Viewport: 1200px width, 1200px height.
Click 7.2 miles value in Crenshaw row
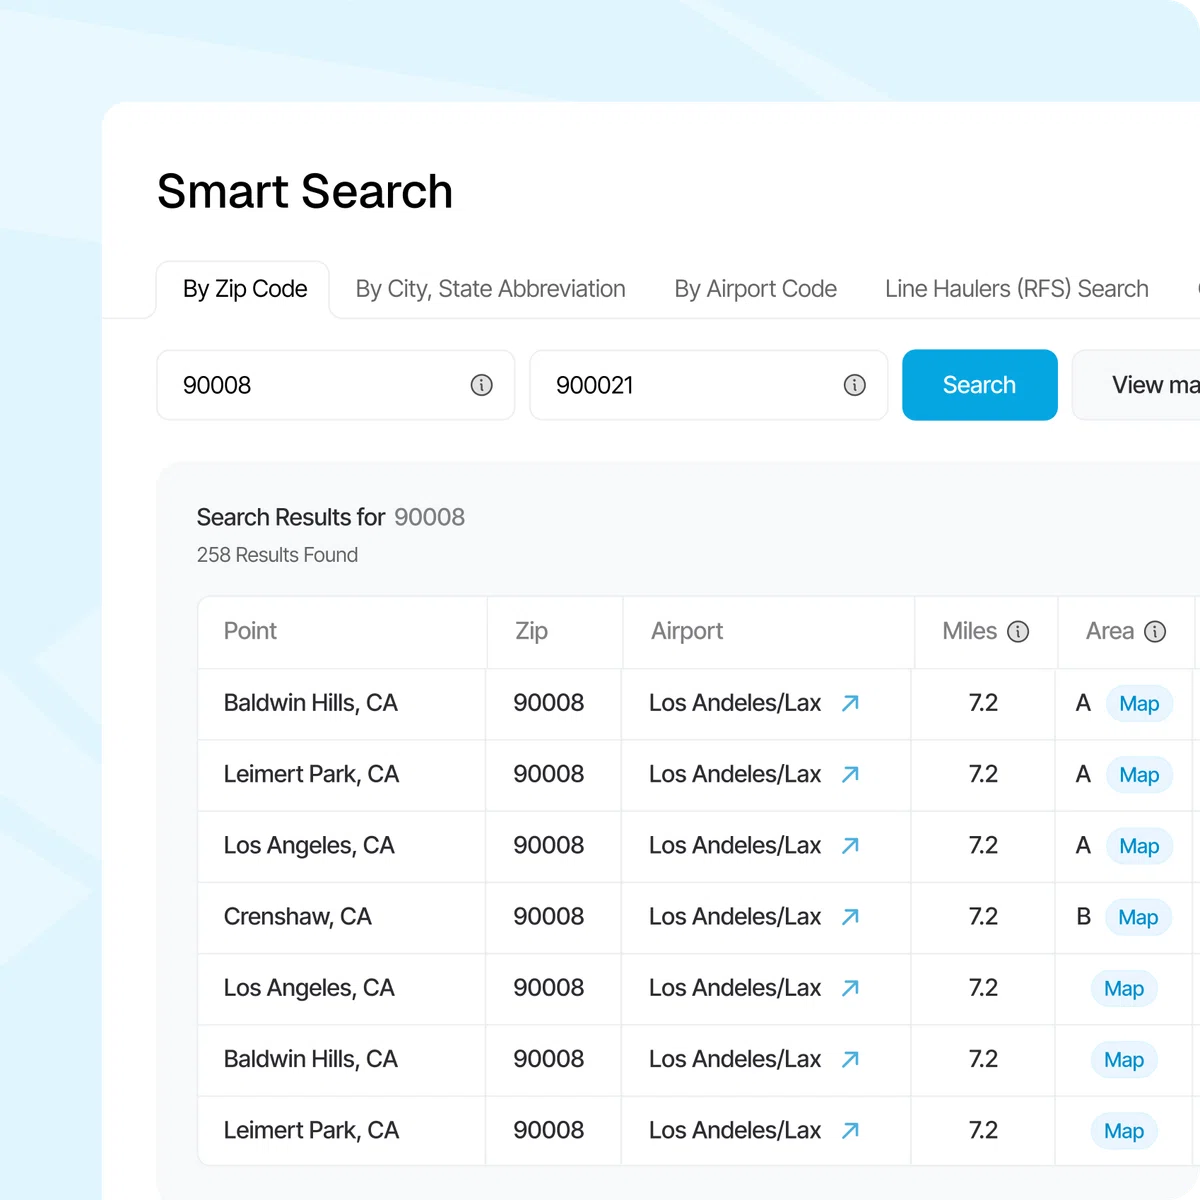(983, 916)
